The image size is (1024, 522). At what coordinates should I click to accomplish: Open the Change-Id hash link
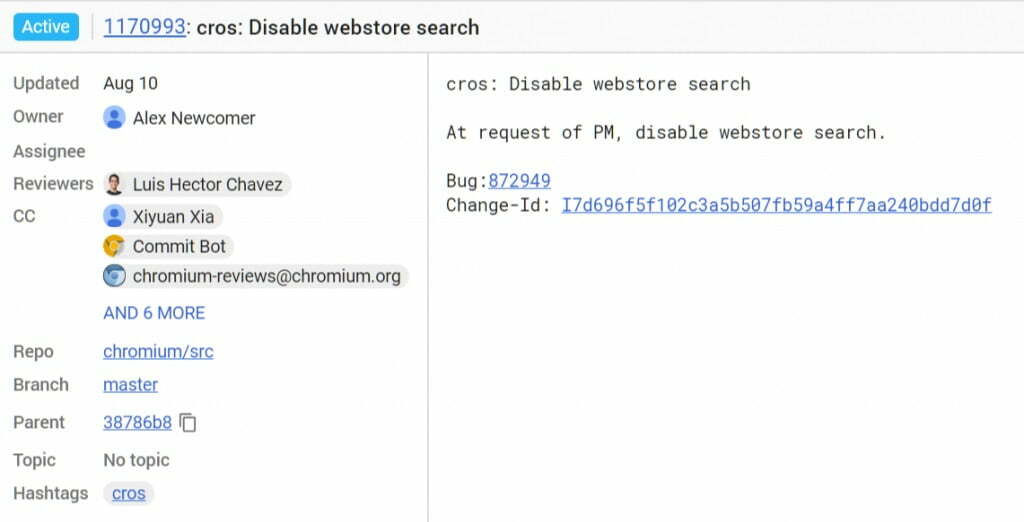[776, 205]
